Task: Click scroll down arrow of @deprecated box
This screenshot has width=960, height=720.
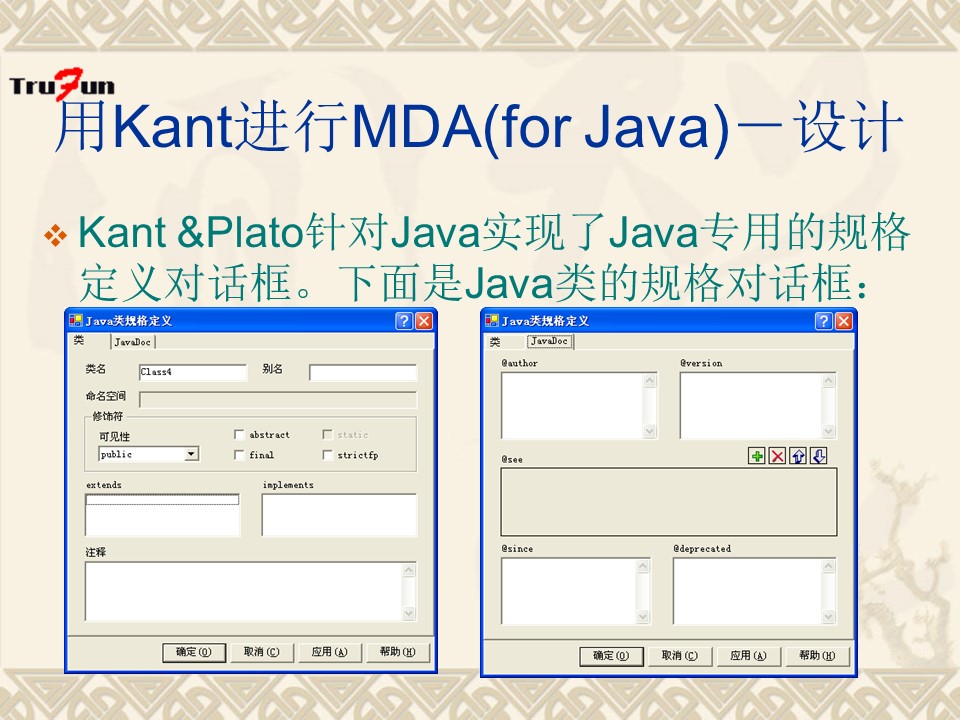Action: tap(828, 617)
